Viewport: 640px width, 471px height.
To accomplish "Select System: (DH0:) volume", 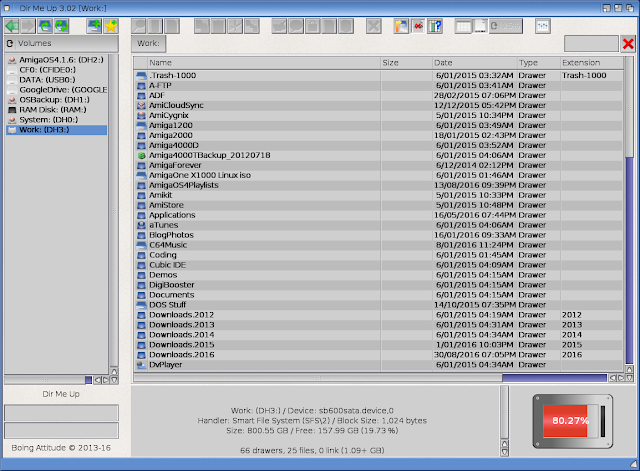I will click(57, 120).
